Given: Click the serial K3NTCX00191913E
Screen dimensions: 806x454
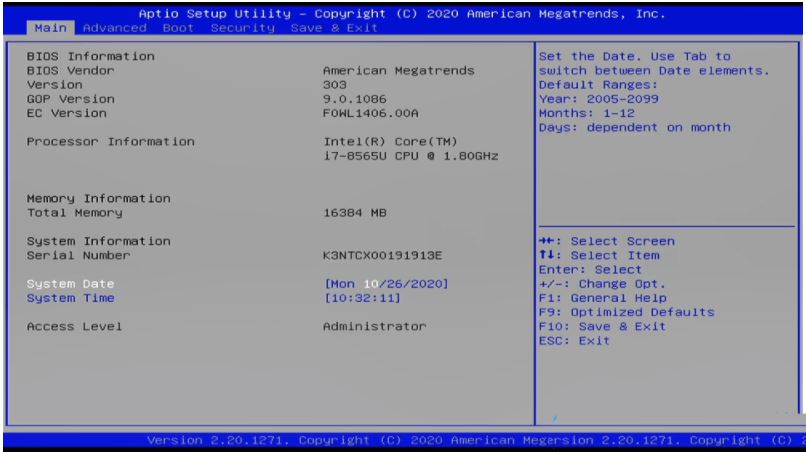Looking at the screenshot, I should [x=382, y=255].
